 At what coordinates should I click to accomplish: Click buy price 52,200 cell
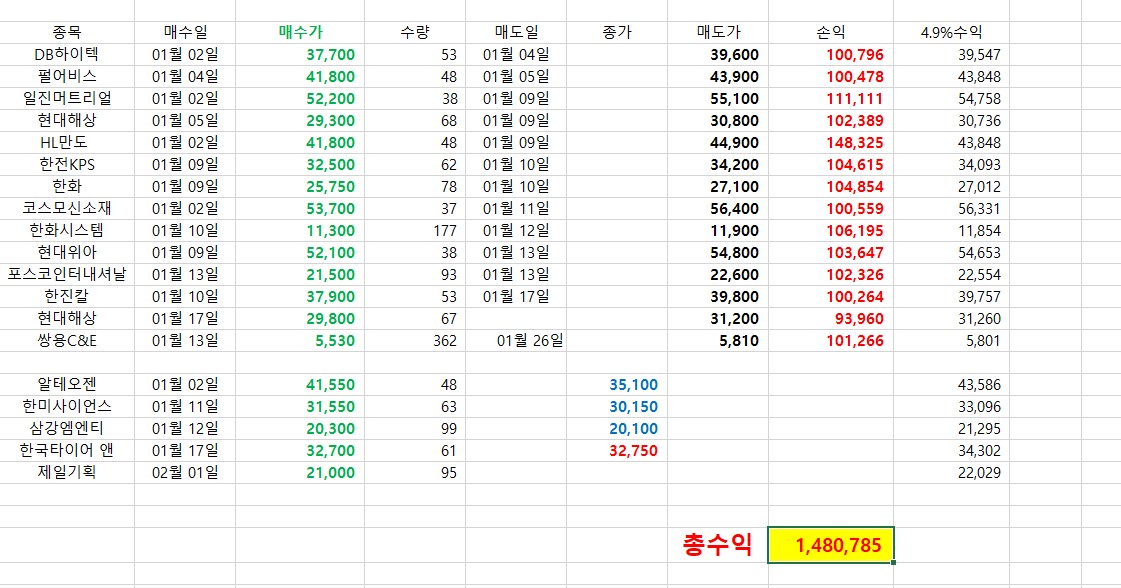click(x=300, y=99)
